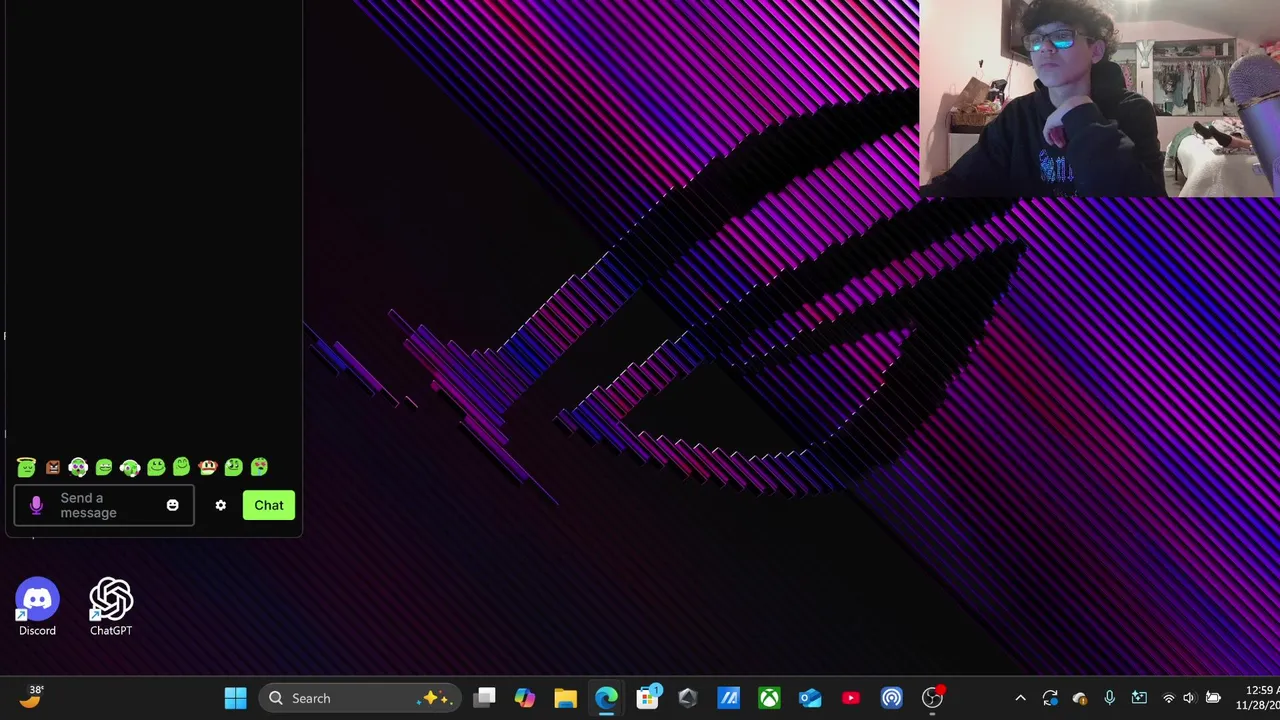Click the purple microphone in chat box
Viewport: 1280px width, 720px height.
(x=36, y=505)
